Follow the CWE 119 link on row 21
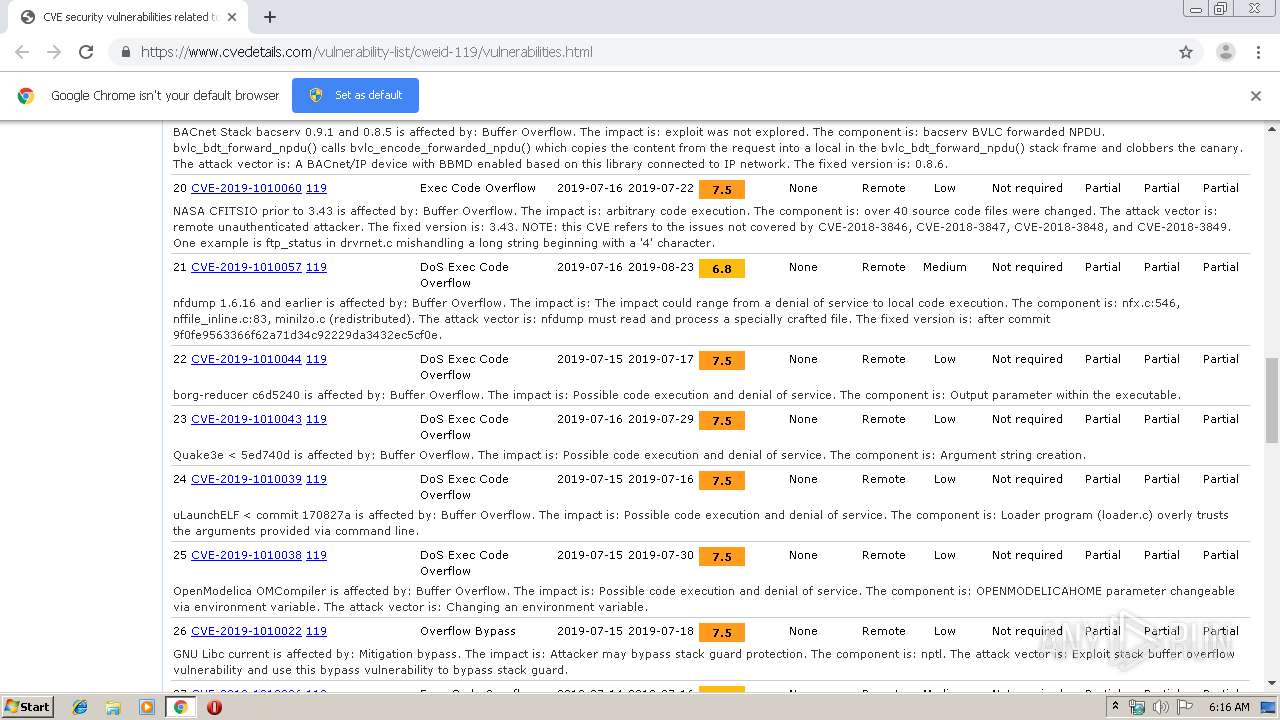 (316, 267)
